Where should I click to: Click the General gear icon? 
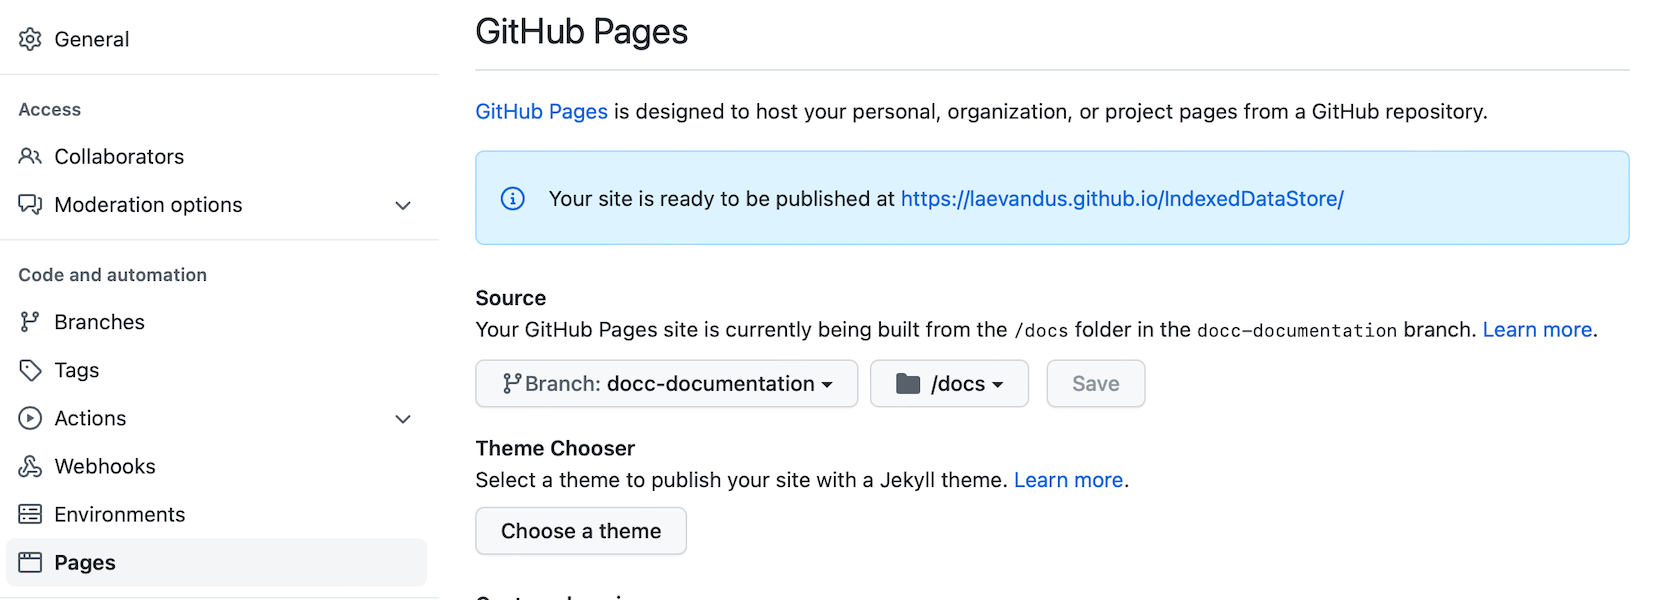[30, 39]
